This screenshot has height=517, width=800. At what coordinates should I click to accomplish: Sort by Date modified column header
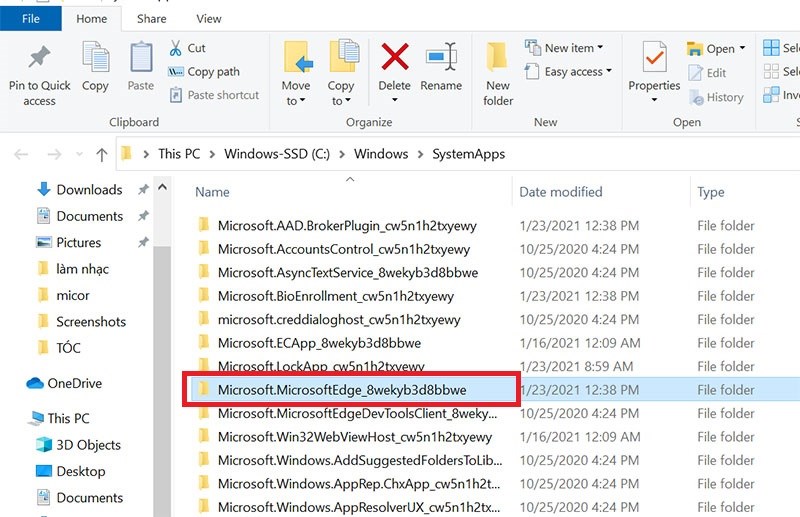pos(561,192)
